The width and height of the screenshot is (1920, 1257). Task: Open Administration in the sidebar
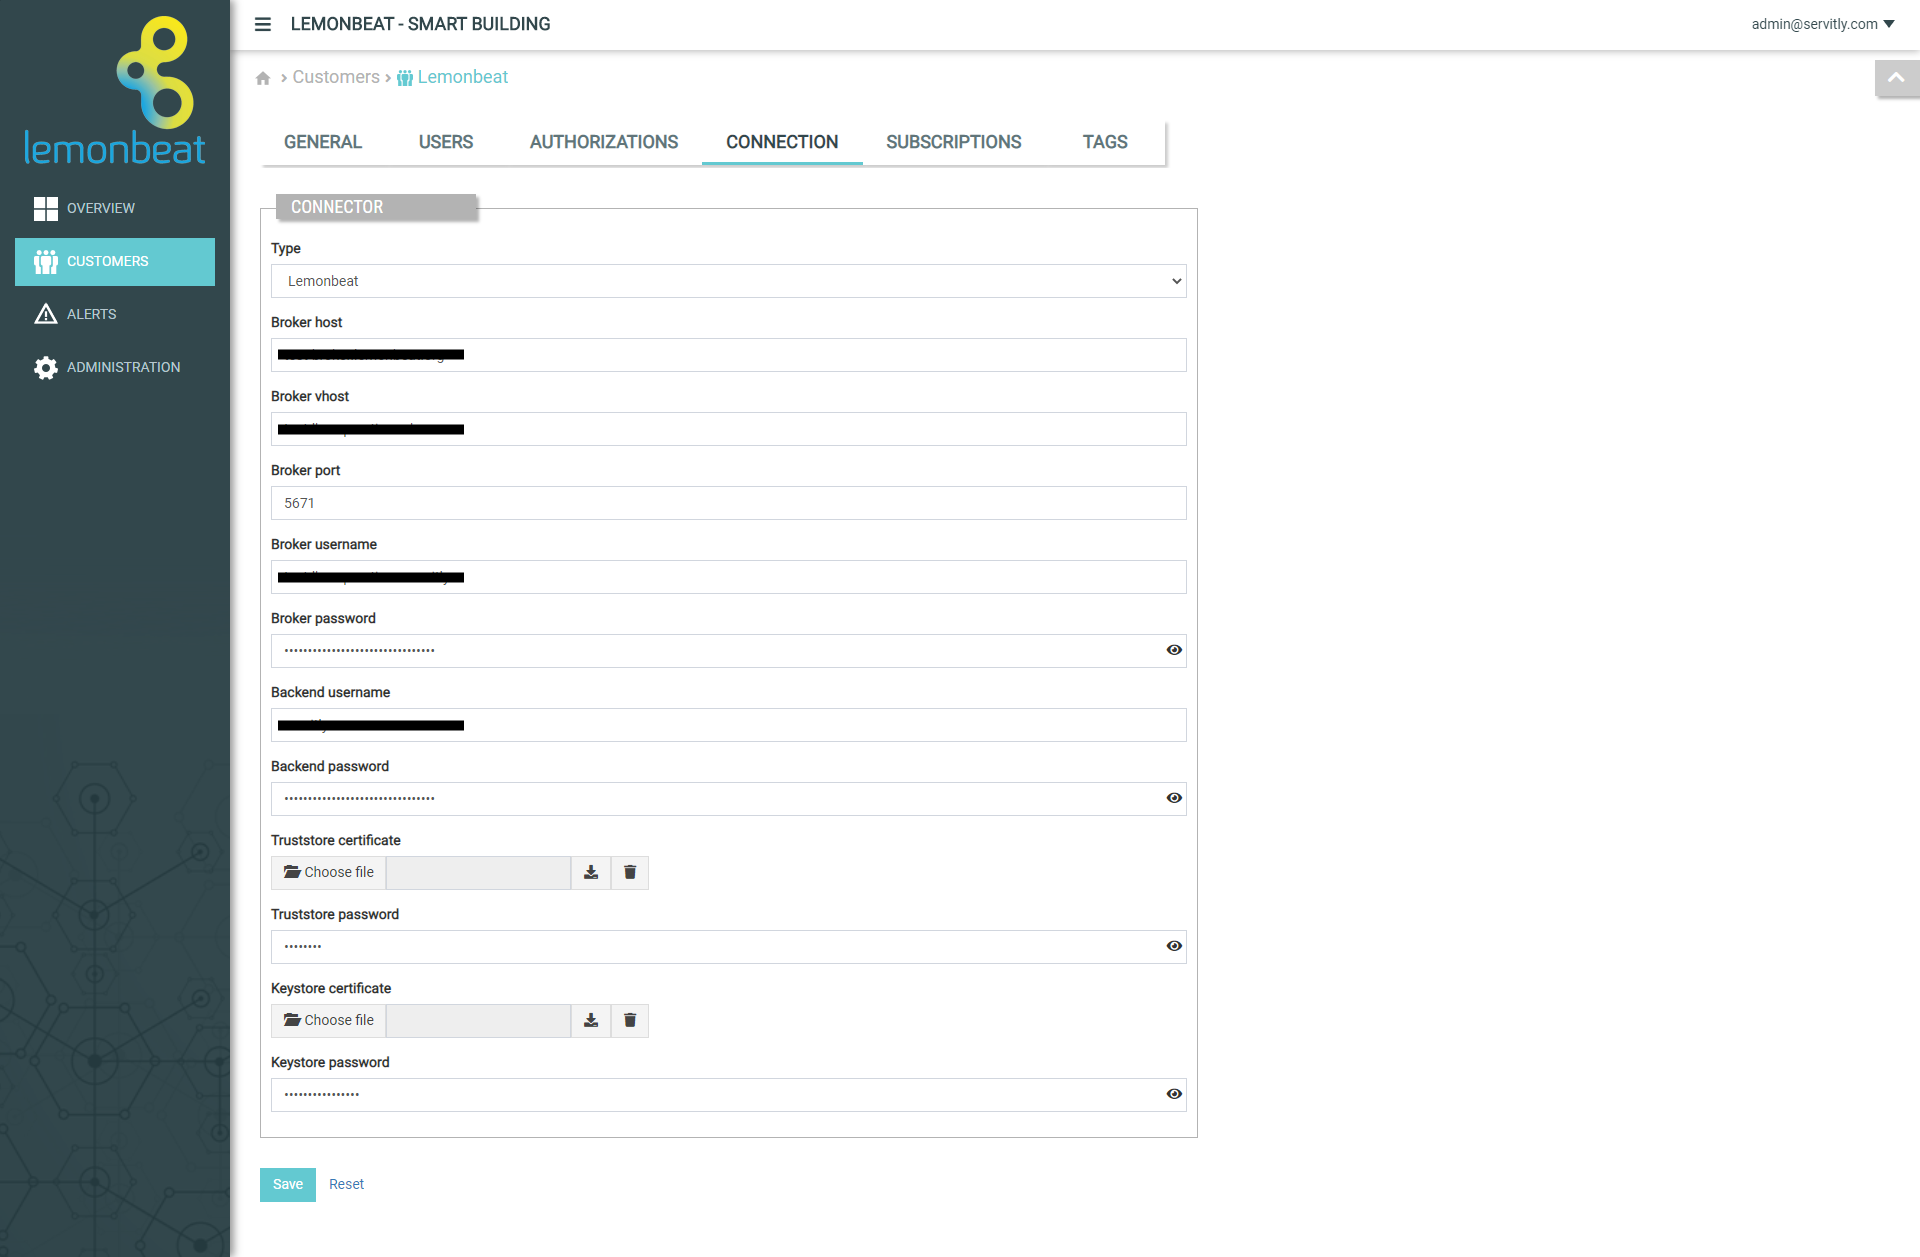(x=115, y=367)
